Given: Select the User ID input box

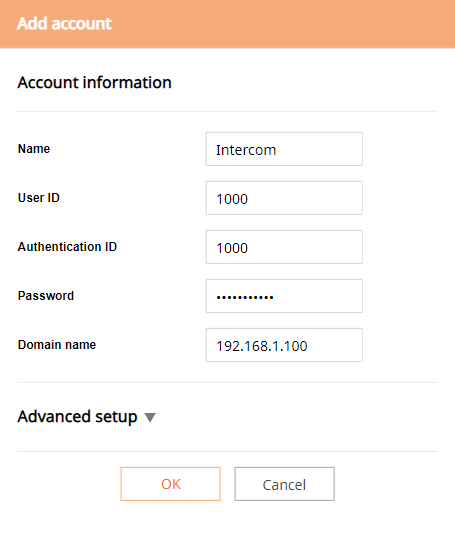Looking at the screenshot, I should [284, 198].
